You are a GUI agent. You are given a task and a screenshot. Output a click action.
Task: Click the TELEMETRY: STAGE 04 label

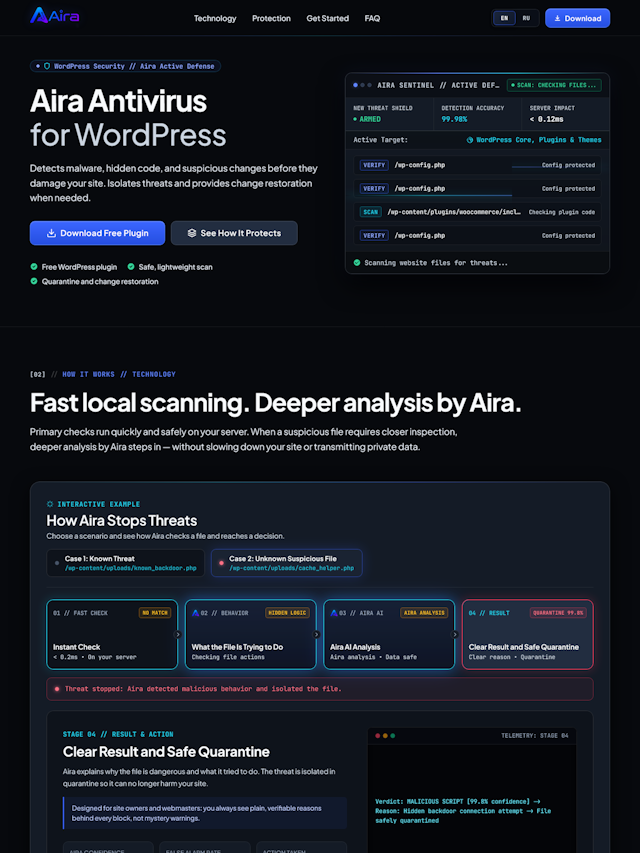coord(534,735)
